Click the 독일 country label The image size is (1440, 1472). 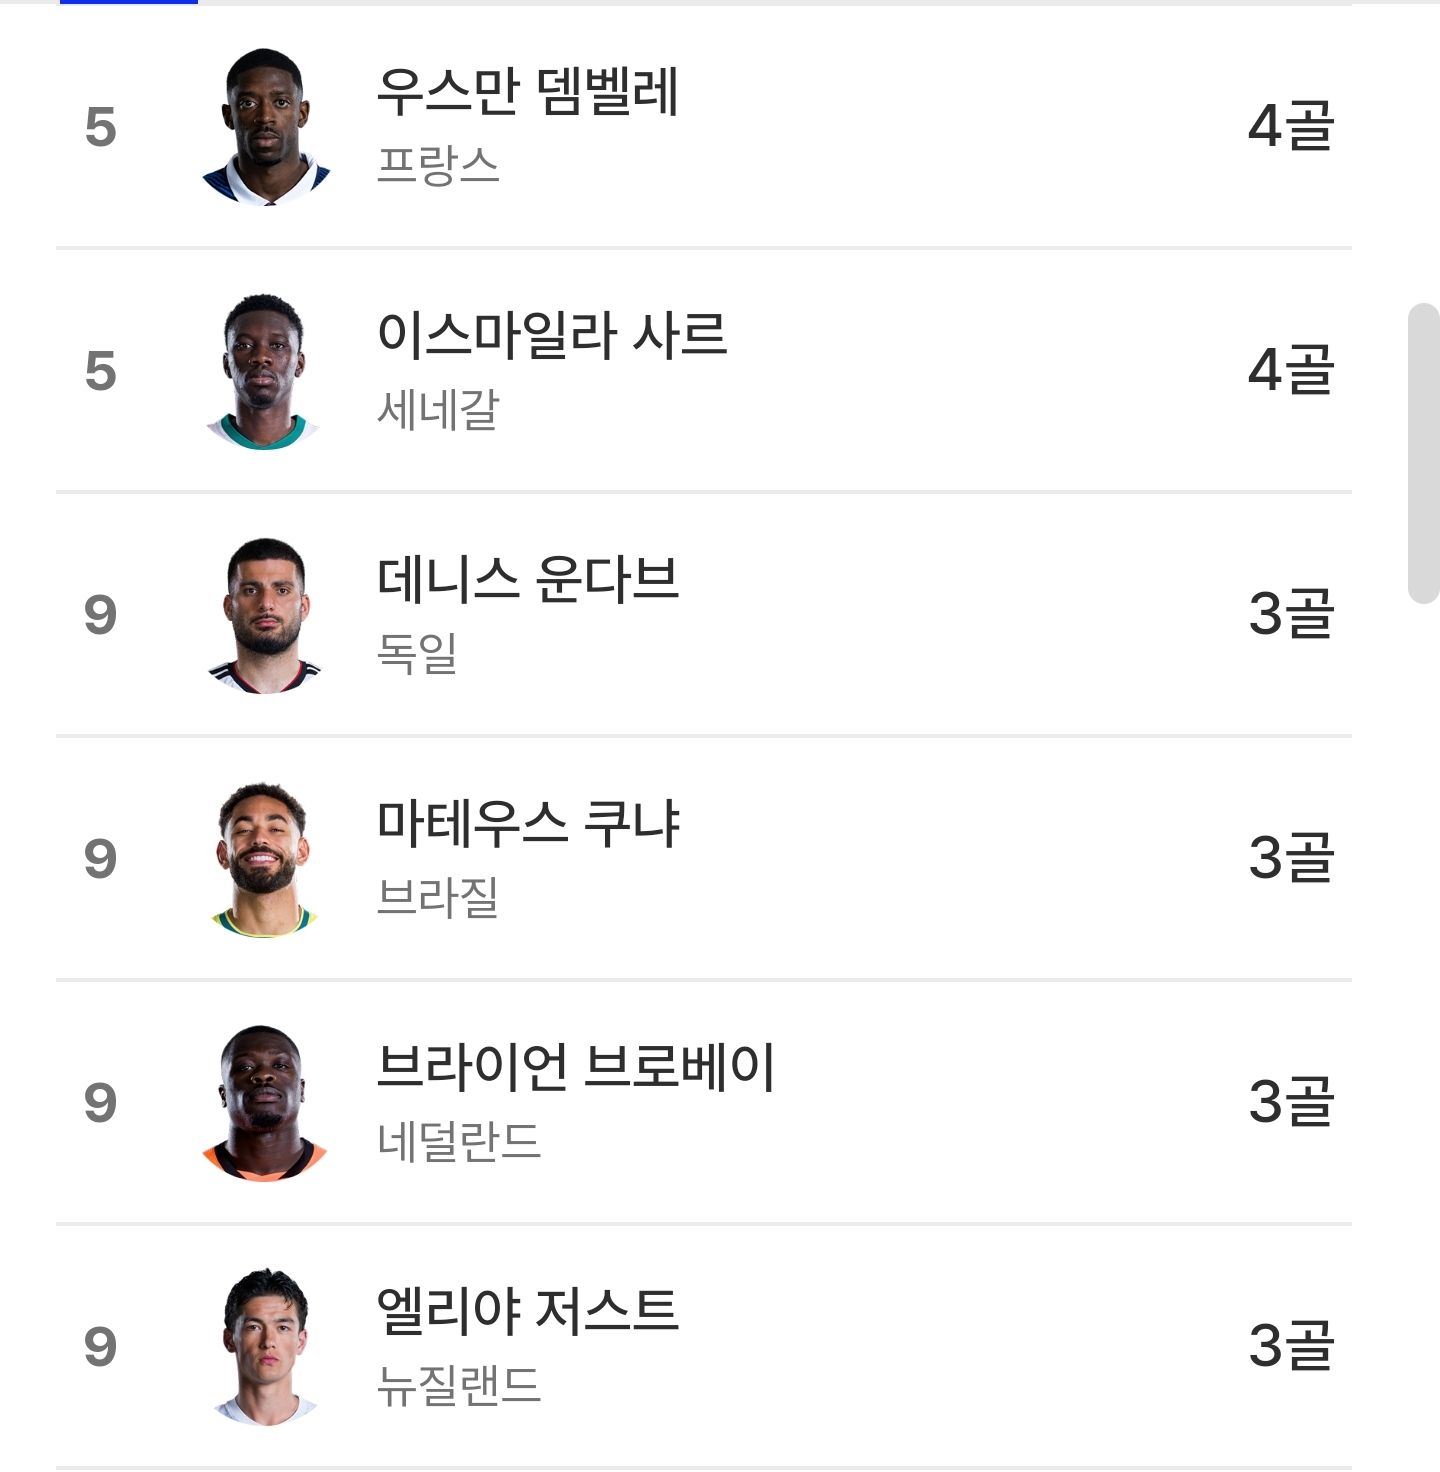[417, 653]
